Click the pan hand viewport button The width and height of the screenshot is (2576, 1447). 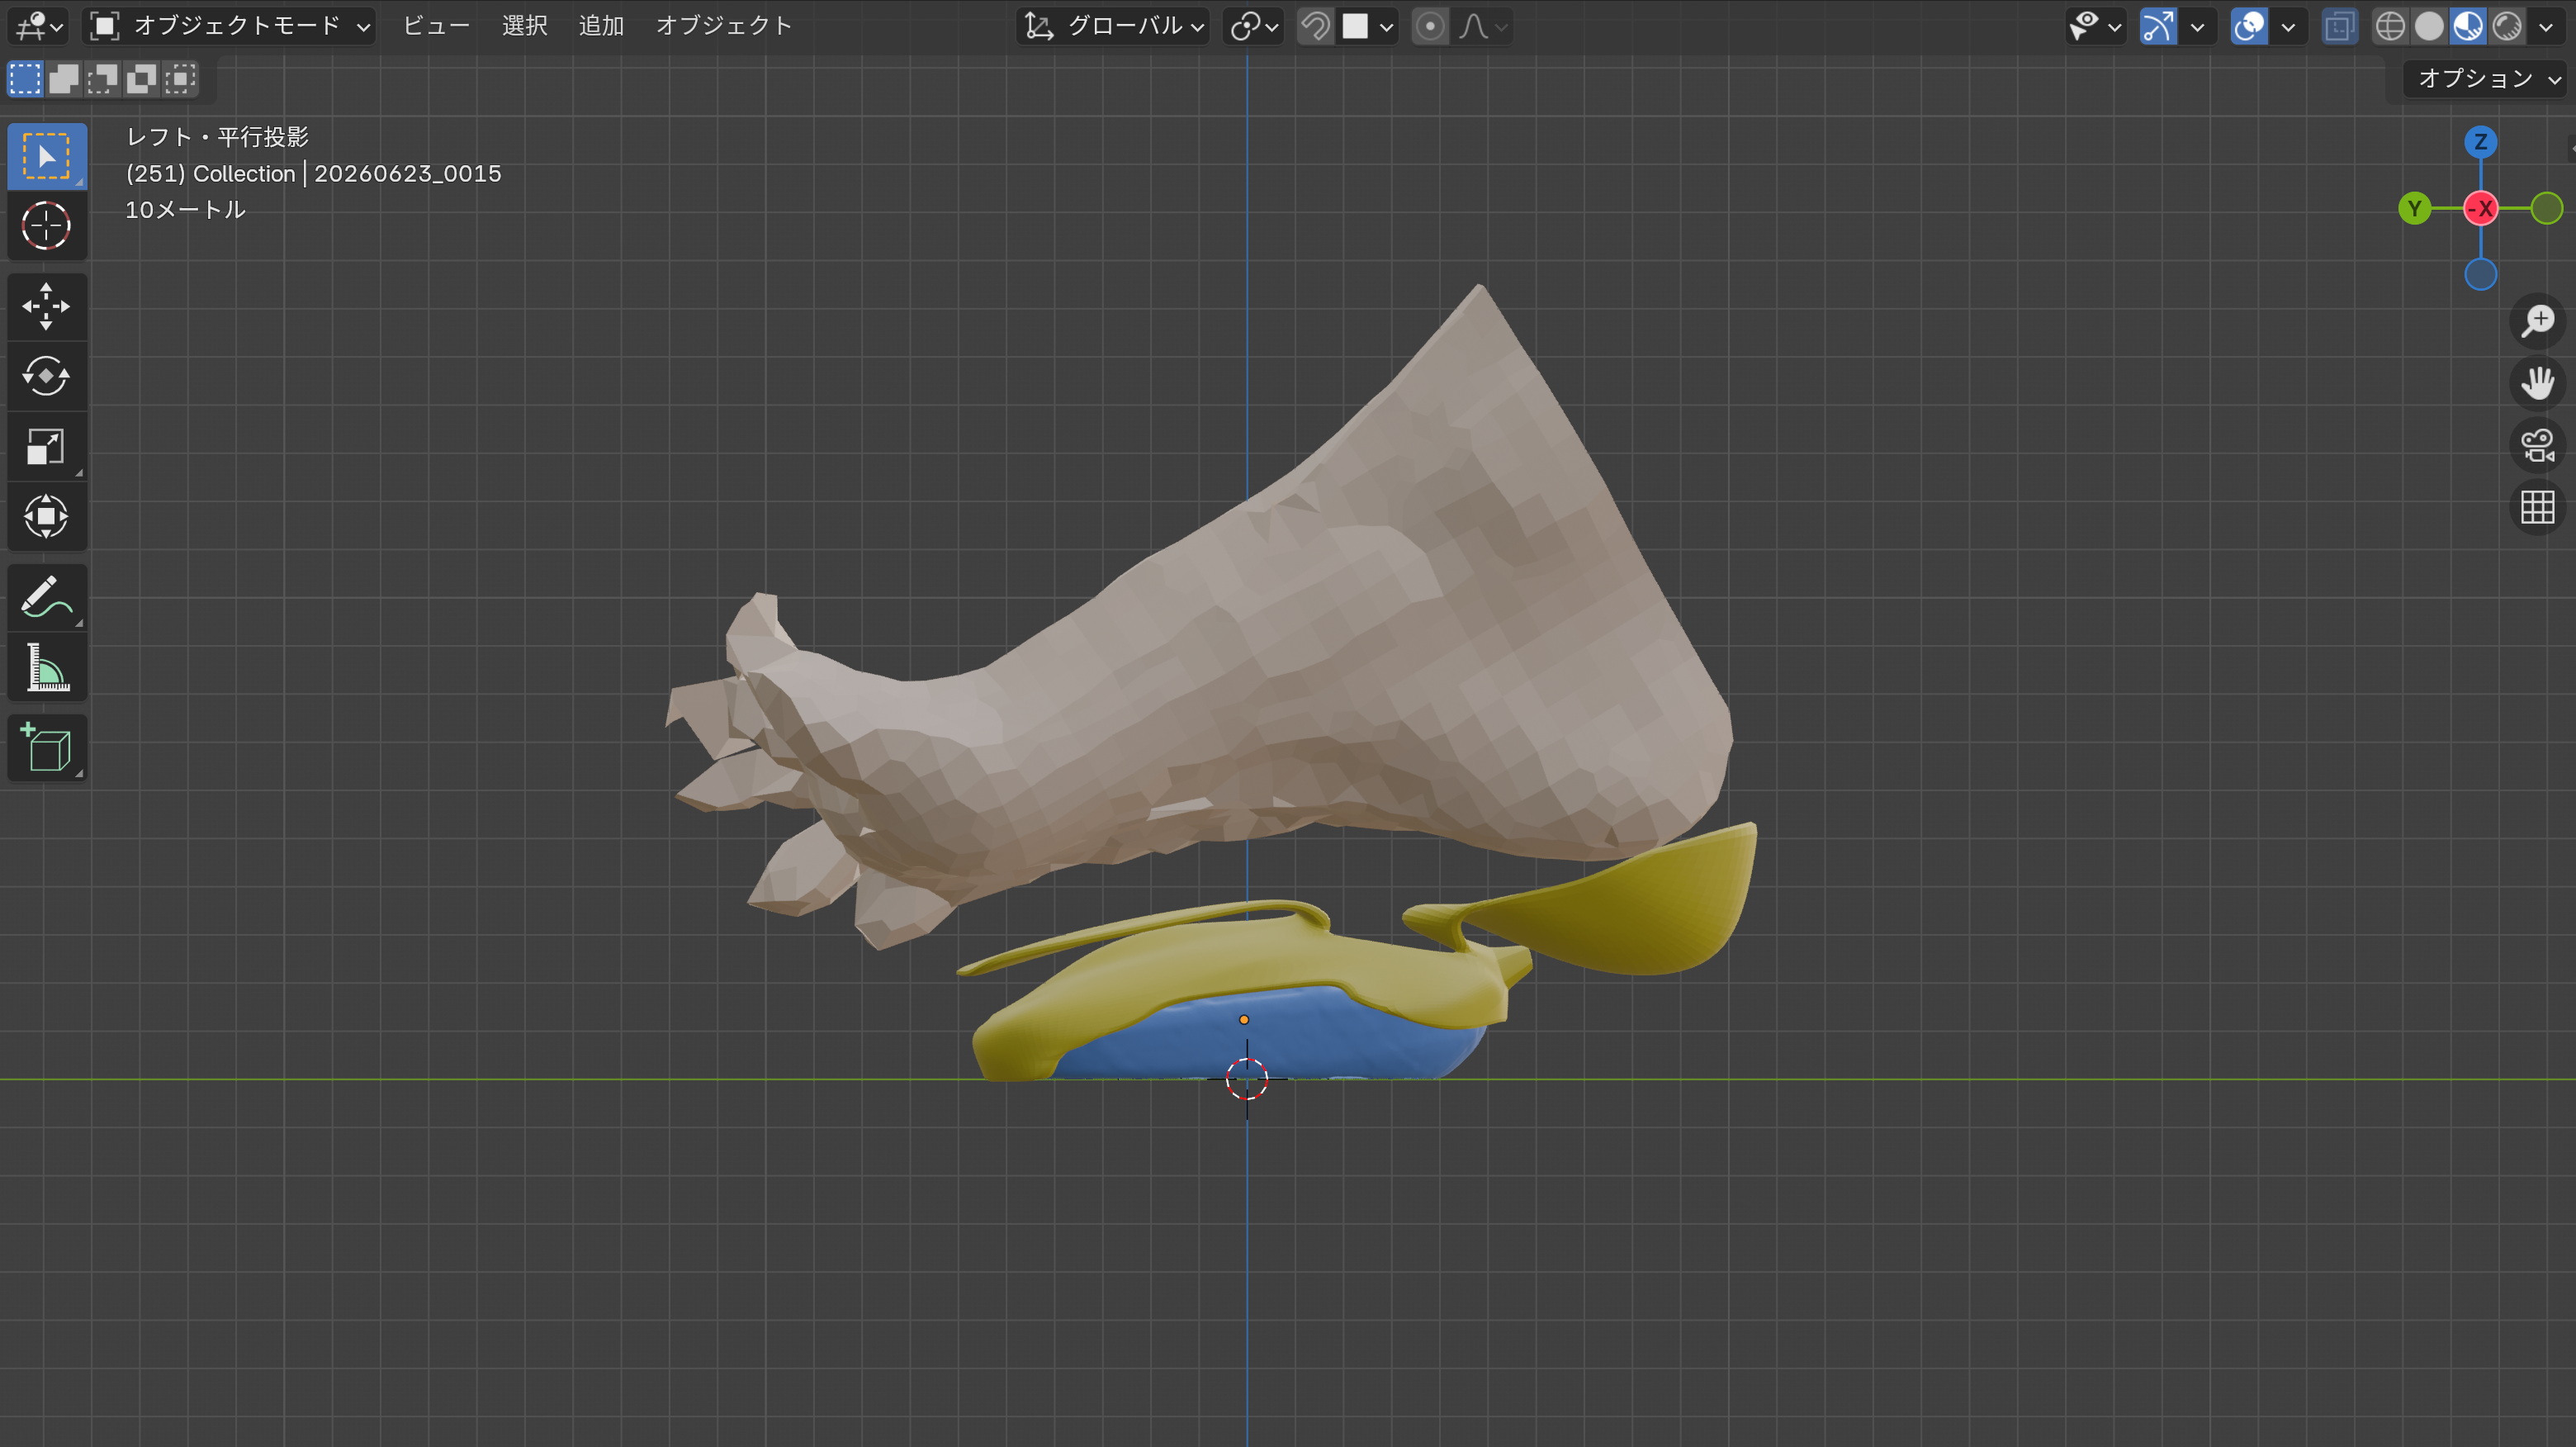[x=2538, y=383]
